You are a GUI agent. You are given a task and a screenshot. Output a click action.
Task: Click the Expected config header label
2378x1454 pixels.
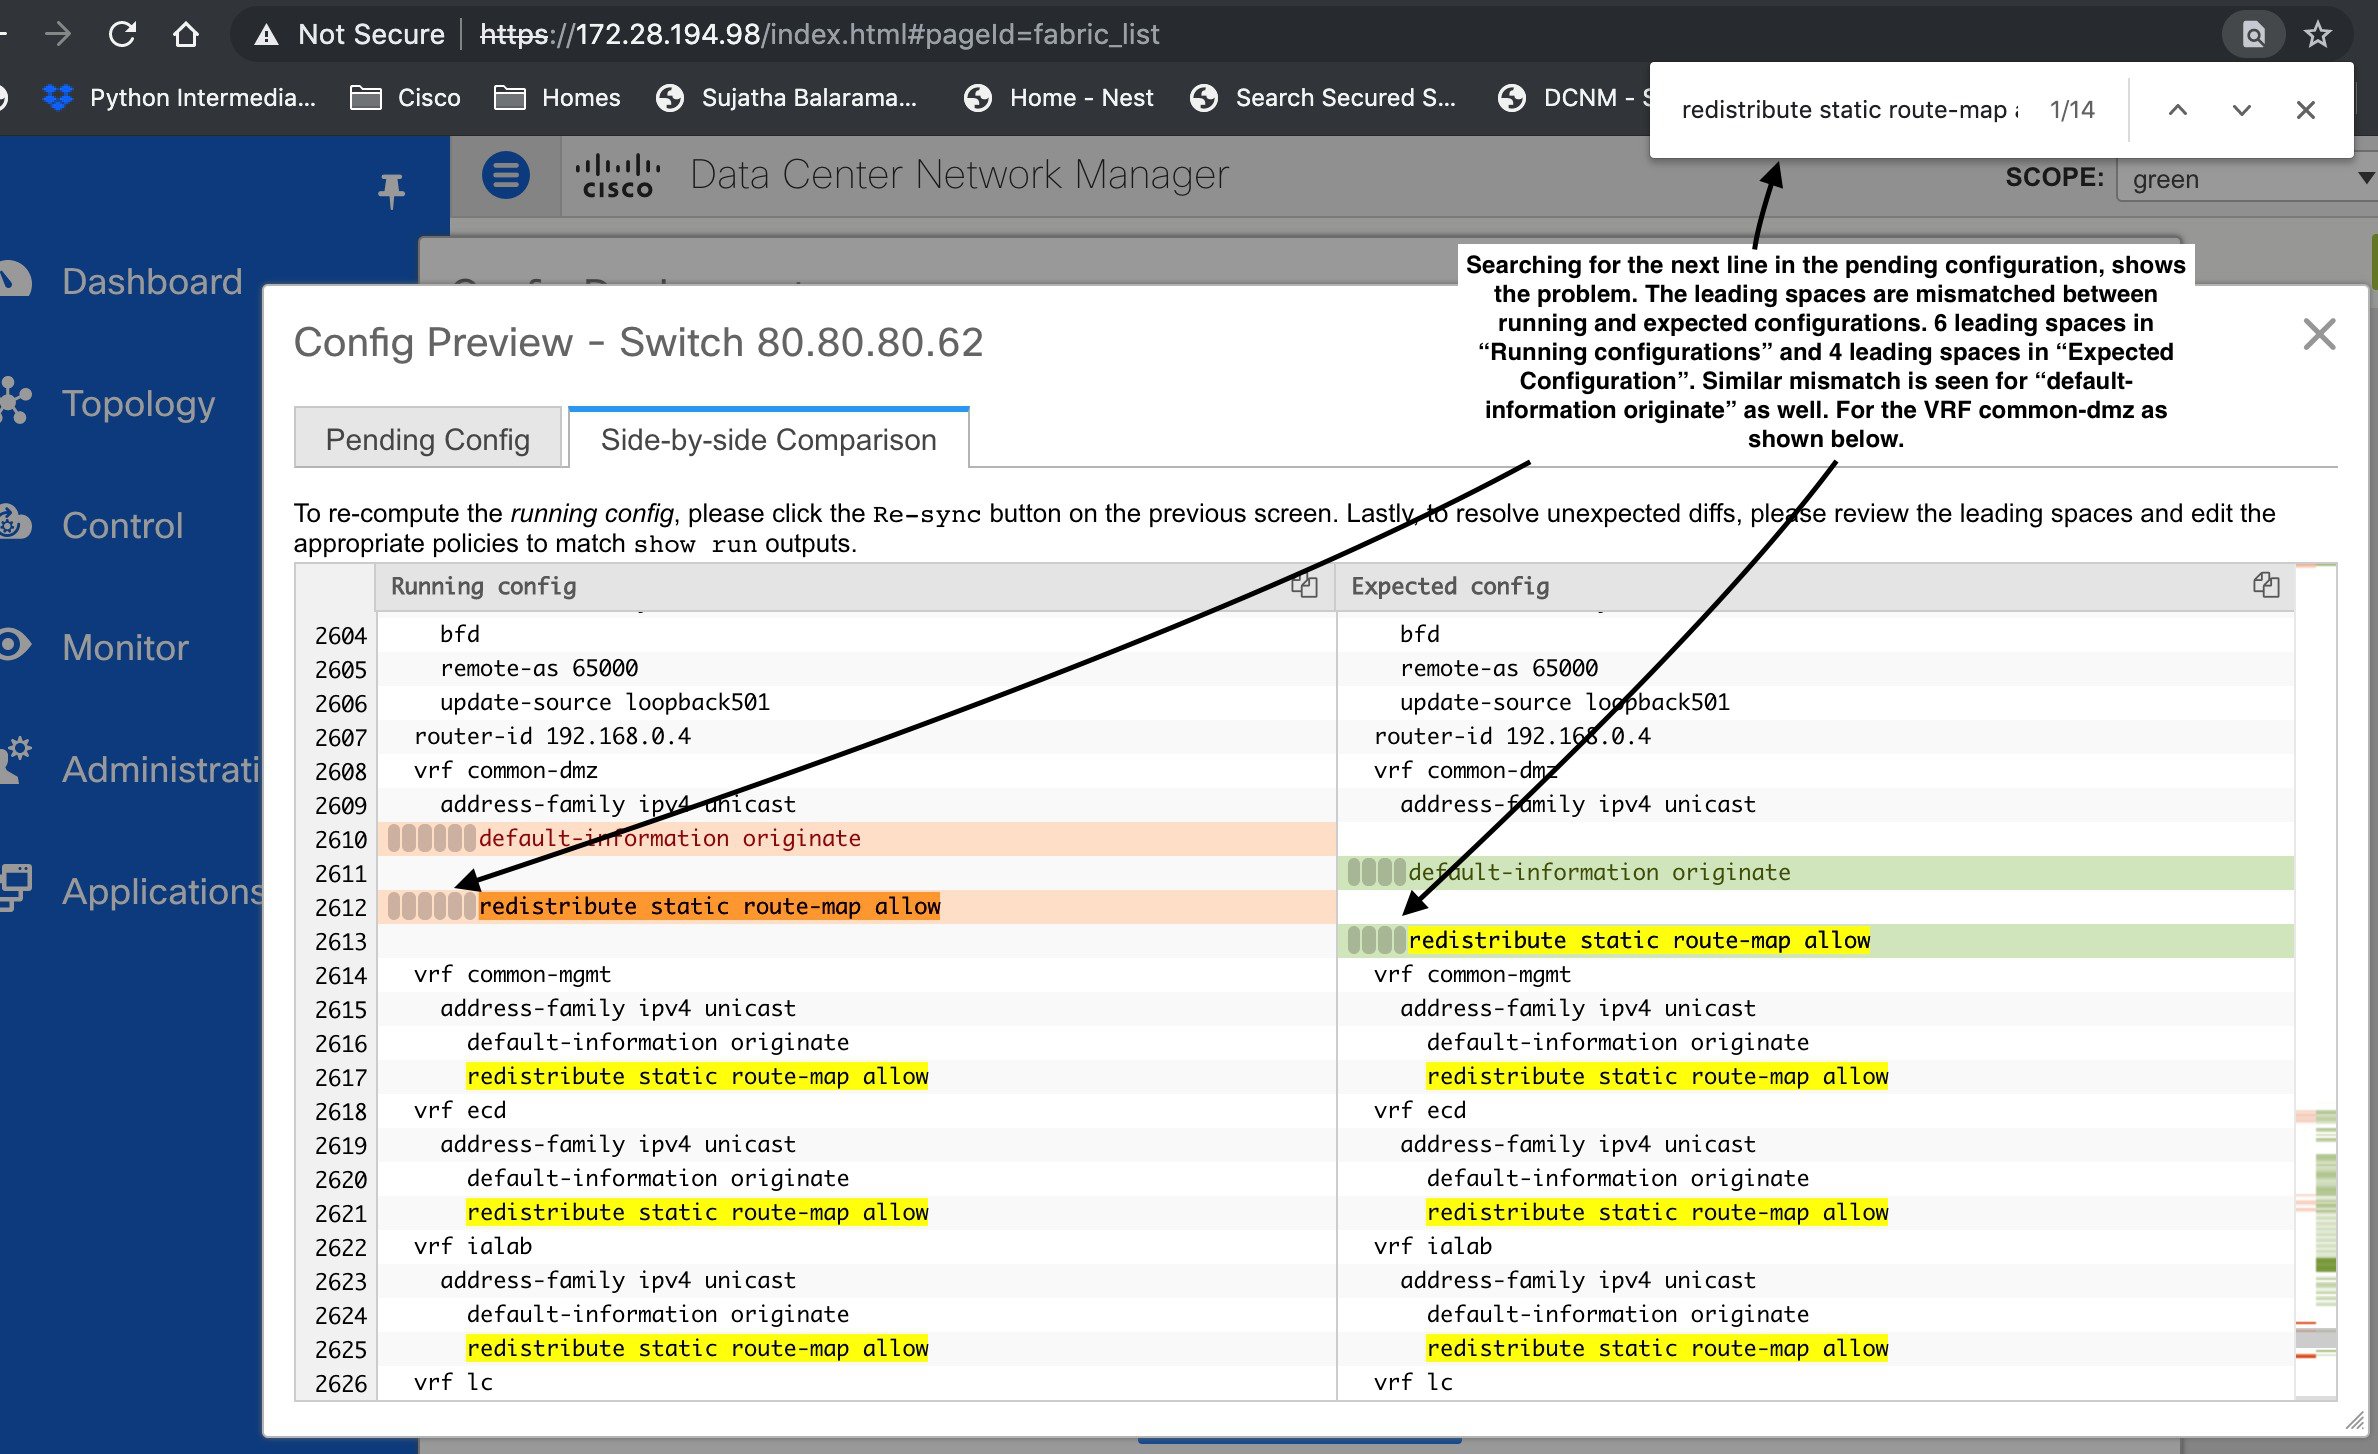(x=1450, y=586)
